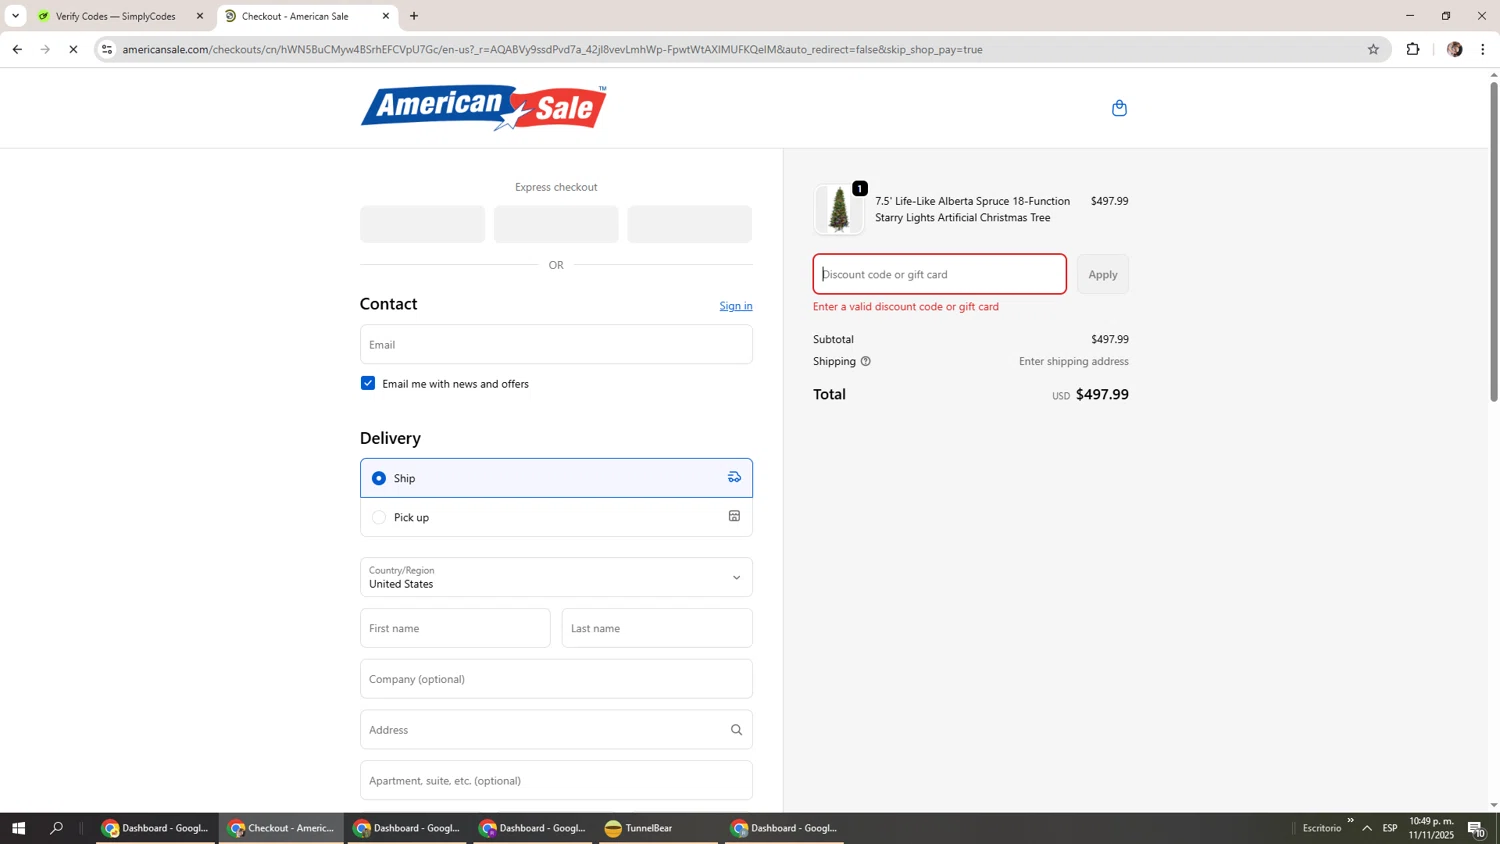Click the taskbar clock and date
The image size is (1500, 844).
1431,828
